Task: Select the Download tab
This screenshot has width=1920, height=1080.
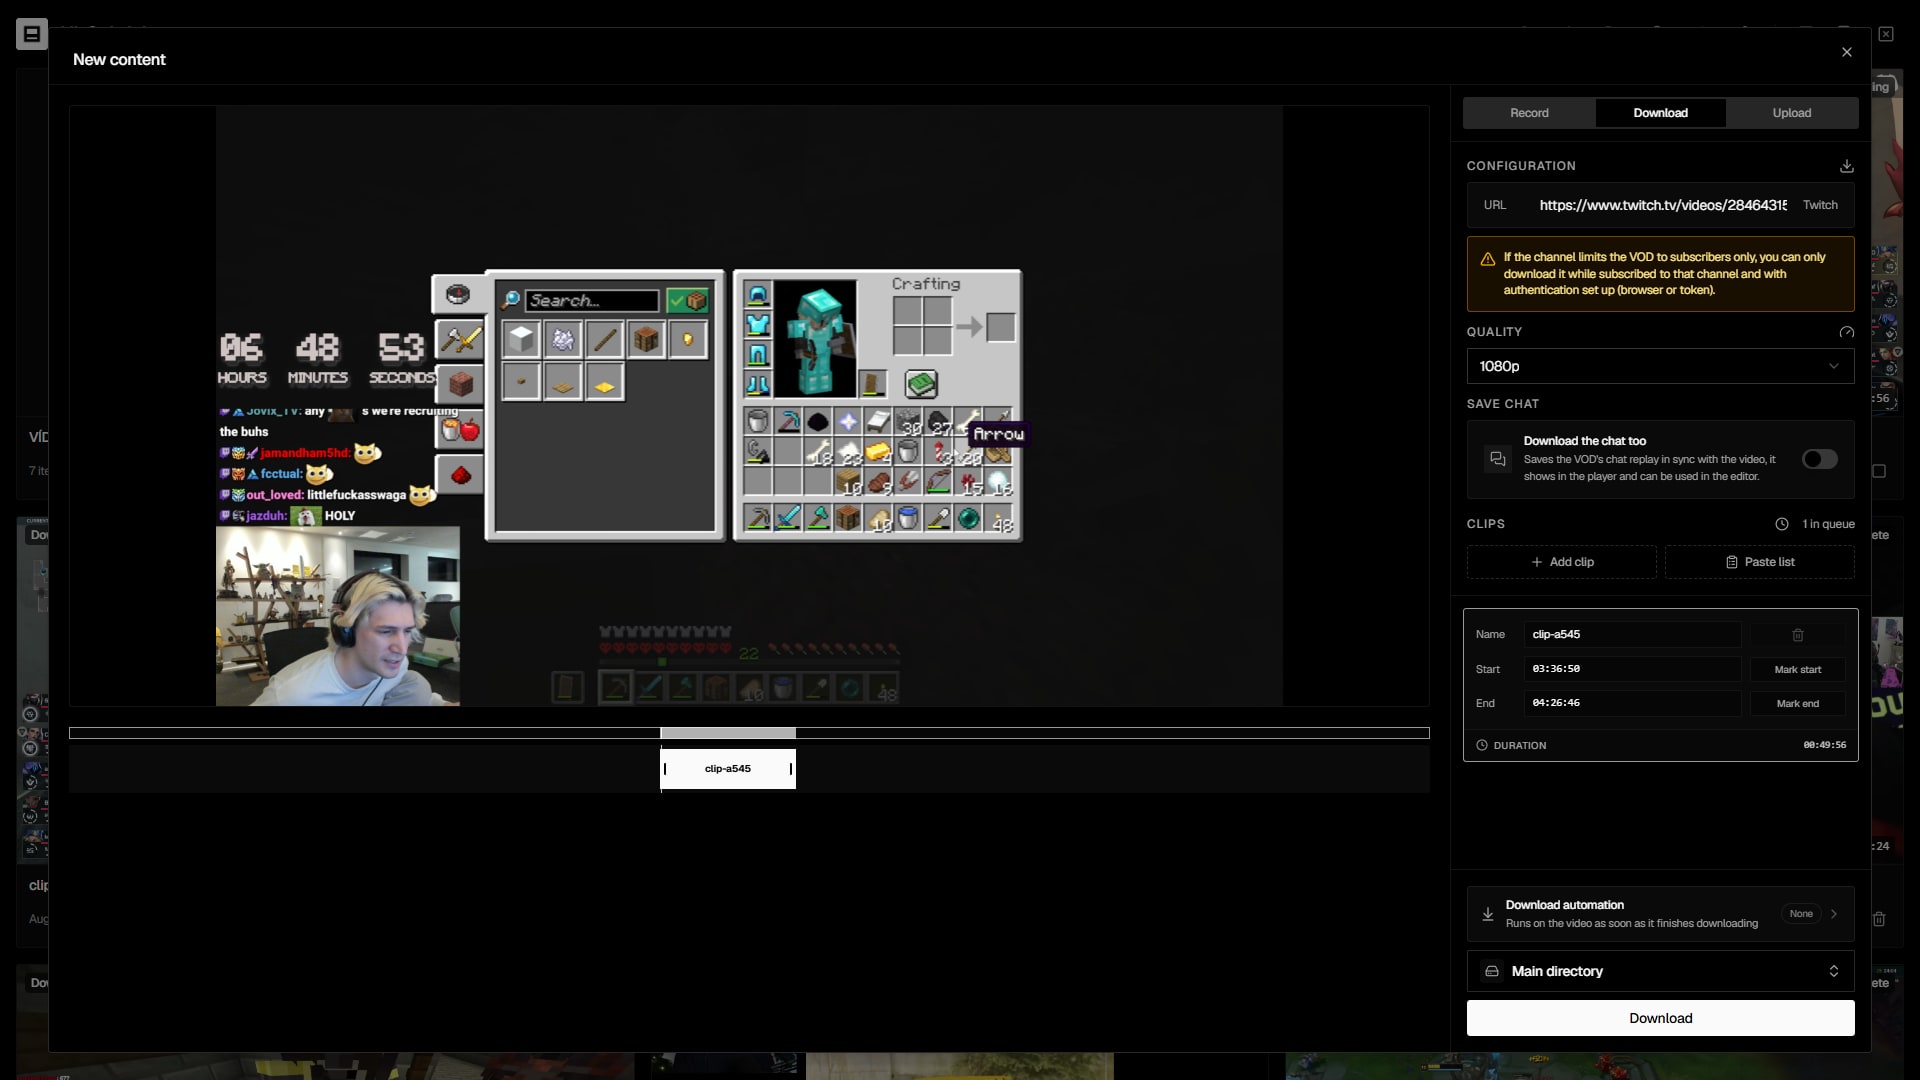Action: click(1660, 113)
